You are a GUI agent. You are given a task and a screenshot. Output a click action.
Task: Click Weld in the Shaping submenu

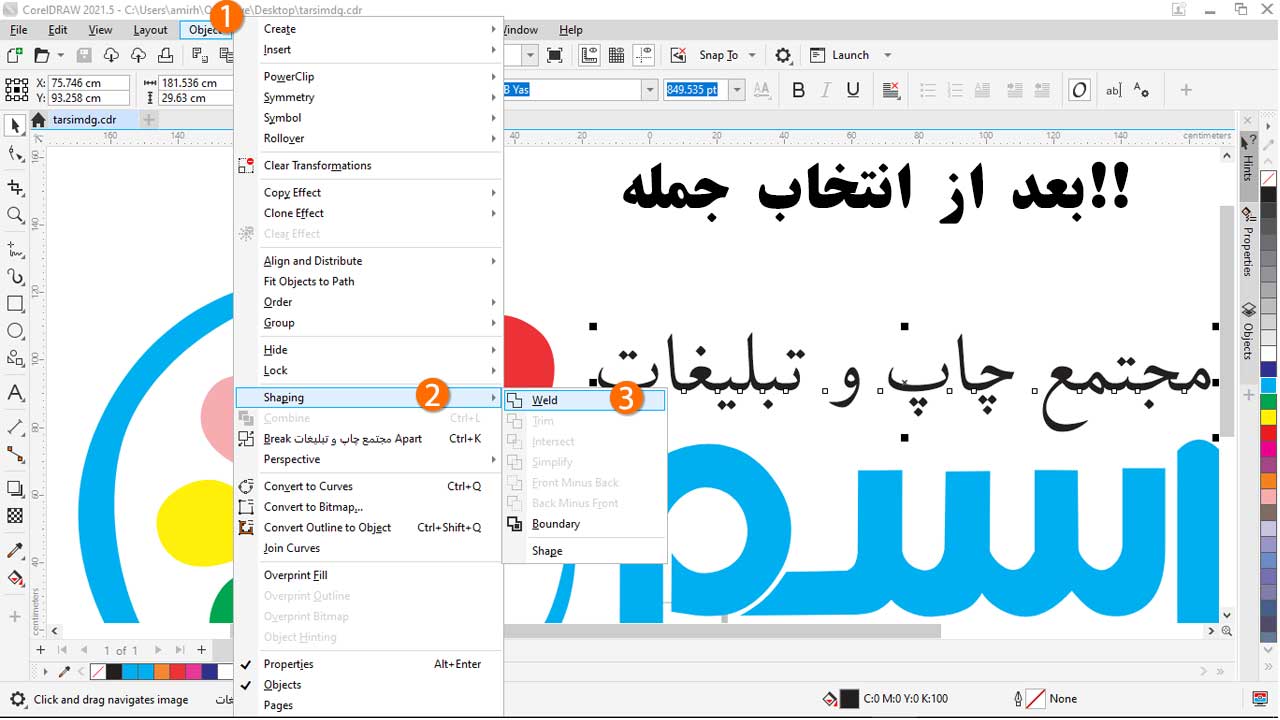click(545, 400)
